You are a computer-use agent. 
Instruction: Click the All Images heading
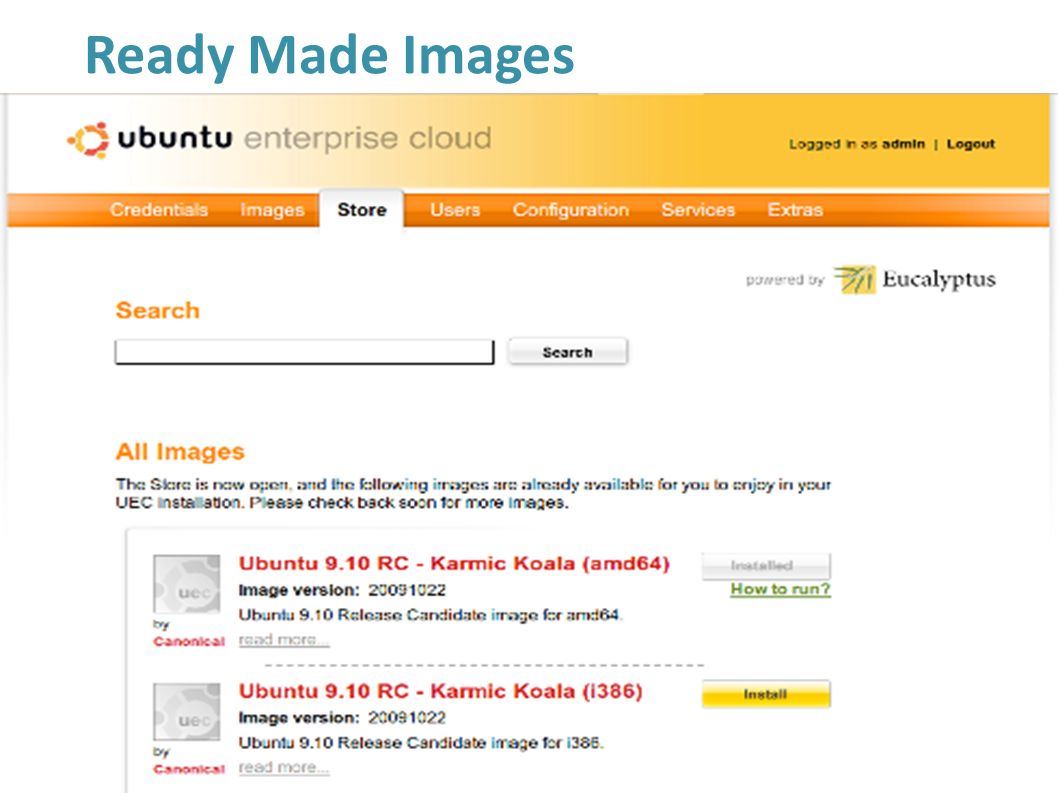point(180,452)
